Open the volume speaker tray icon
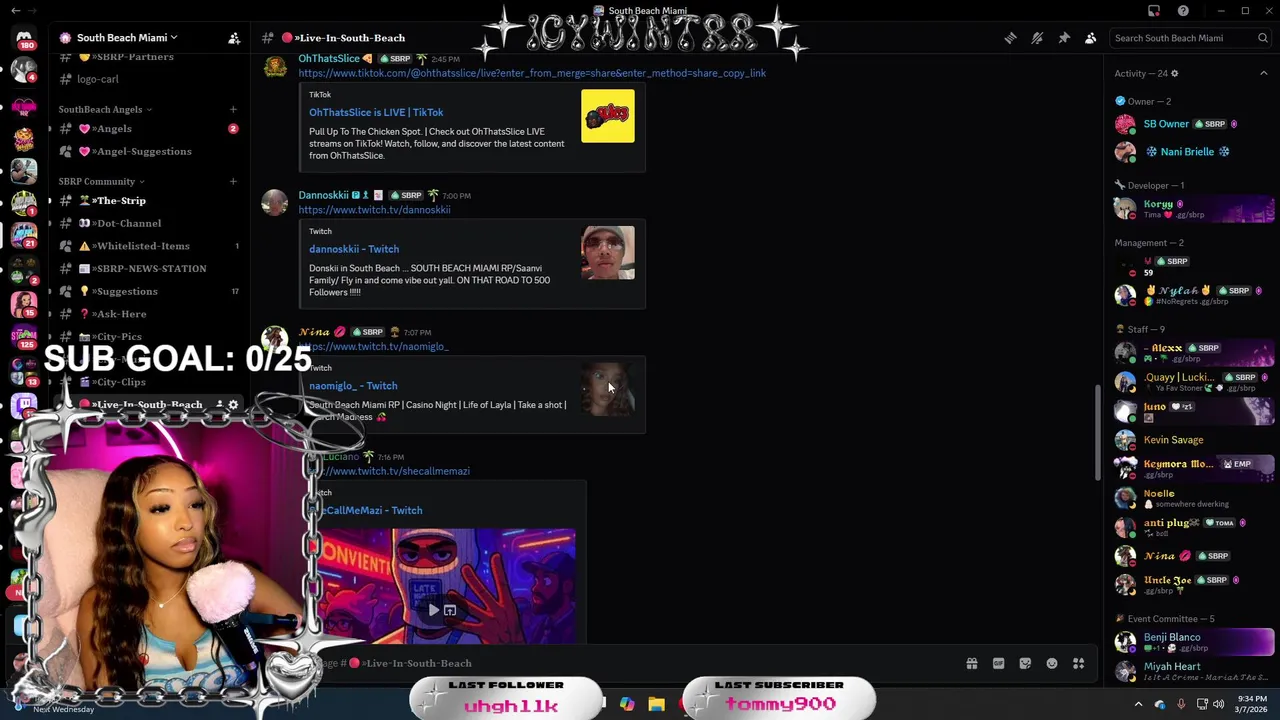1280x720 pixels. pos(1218,704)
